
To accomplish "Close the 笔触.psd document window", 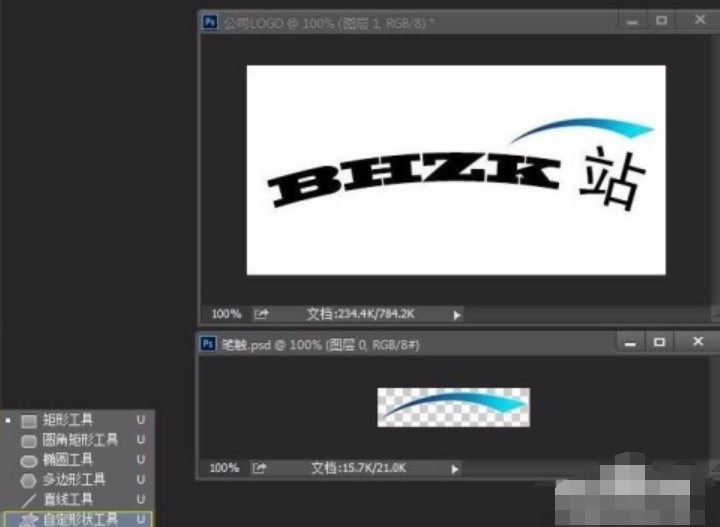I will (698, 342).
